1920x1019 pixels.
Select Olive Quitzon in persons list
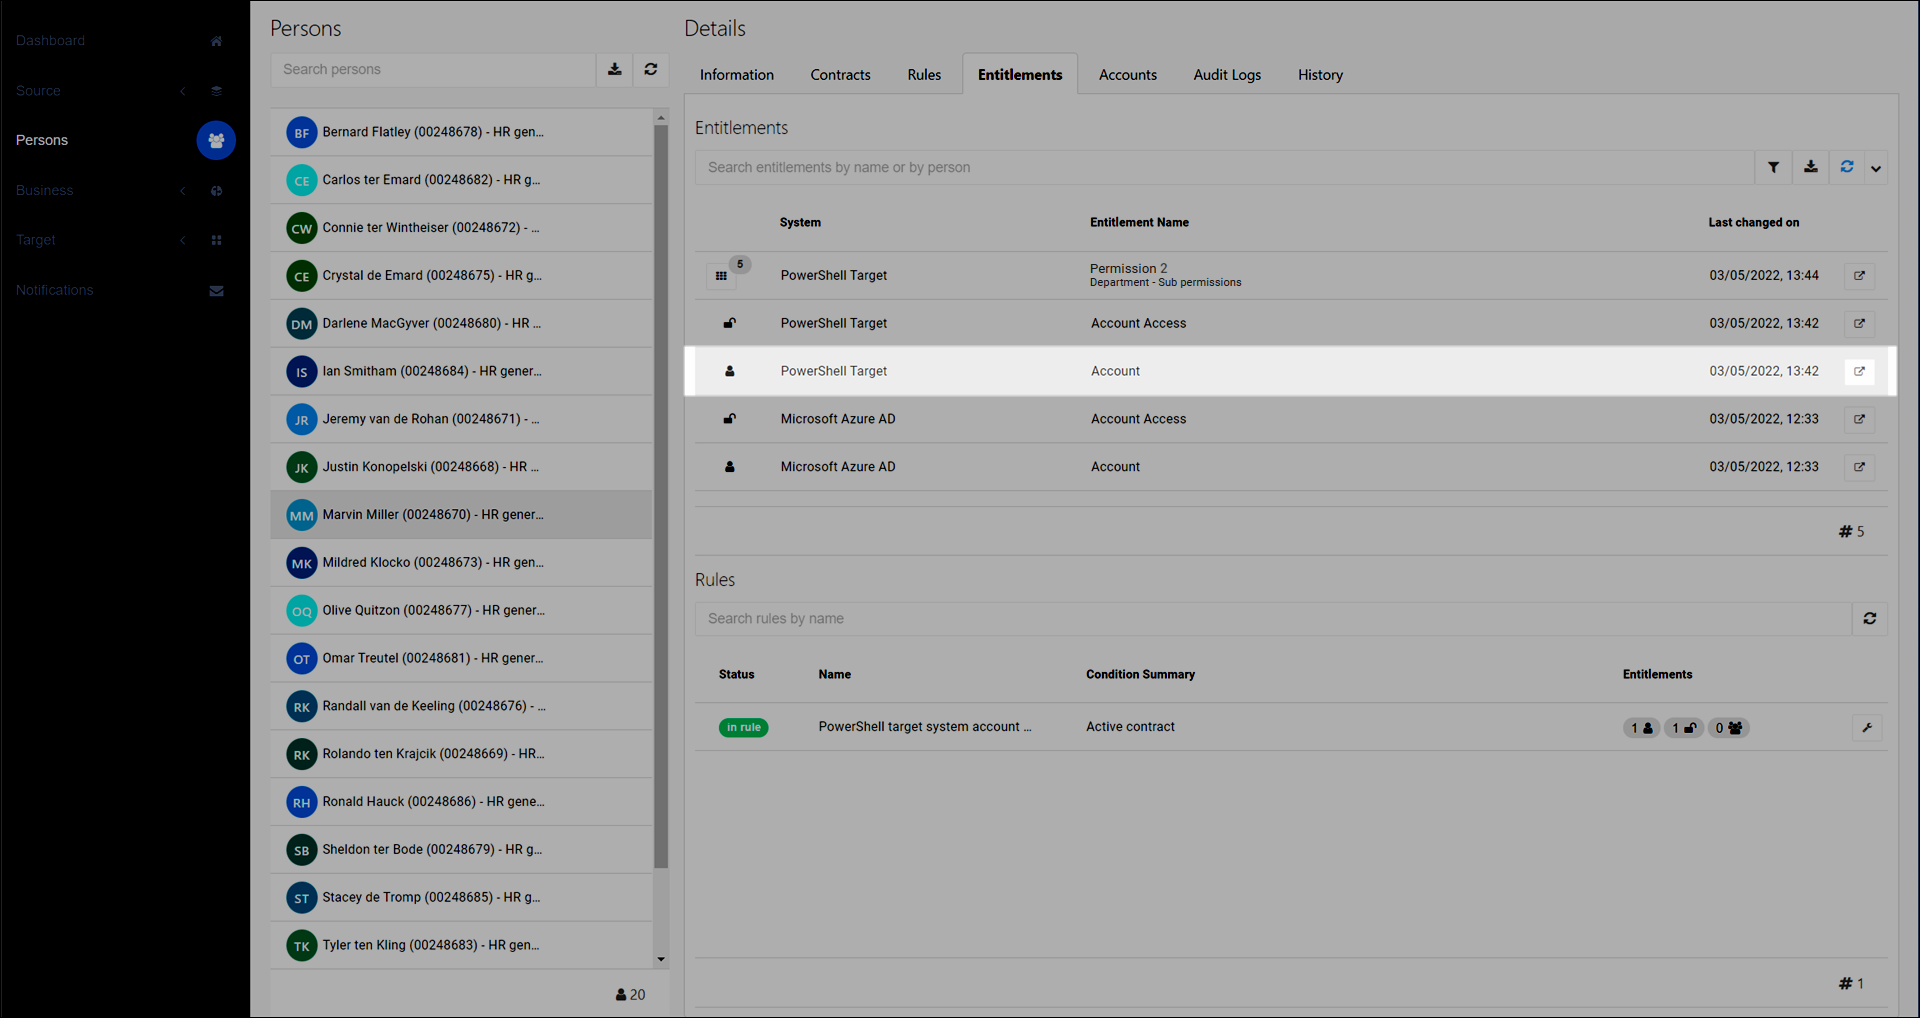coord(432,611)
